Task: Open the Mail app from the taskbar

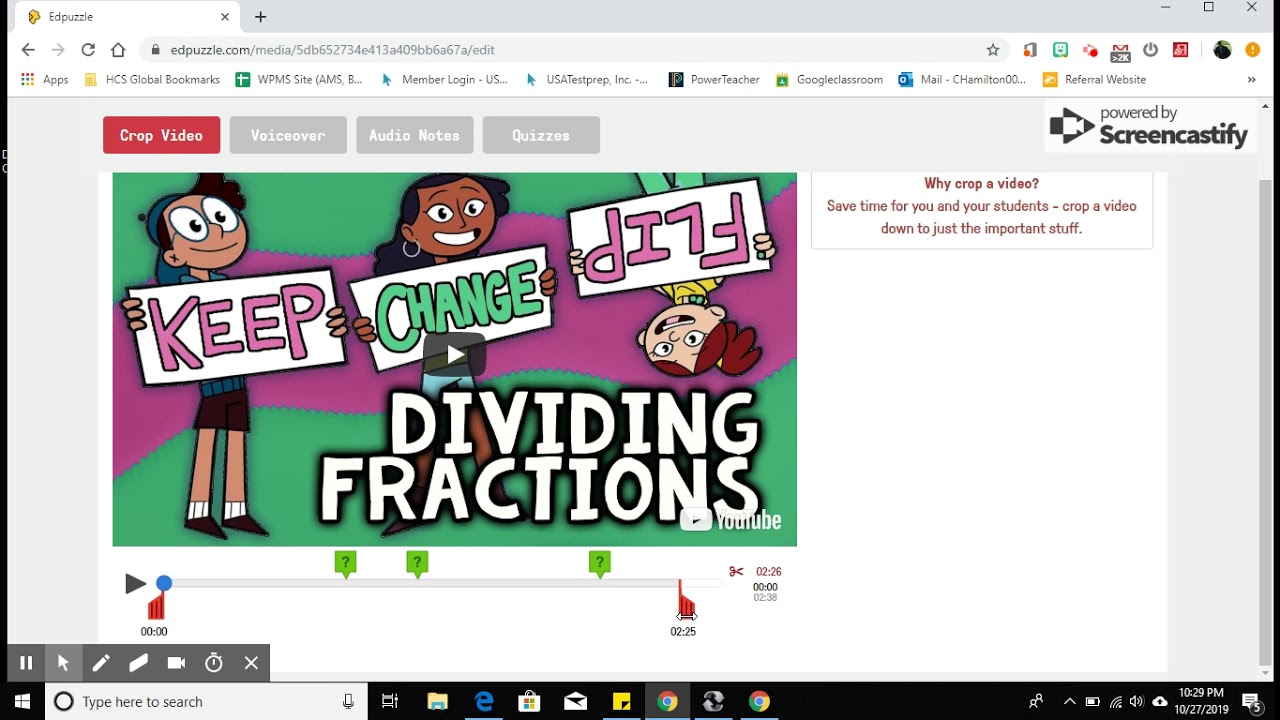Action: point(575,702)
